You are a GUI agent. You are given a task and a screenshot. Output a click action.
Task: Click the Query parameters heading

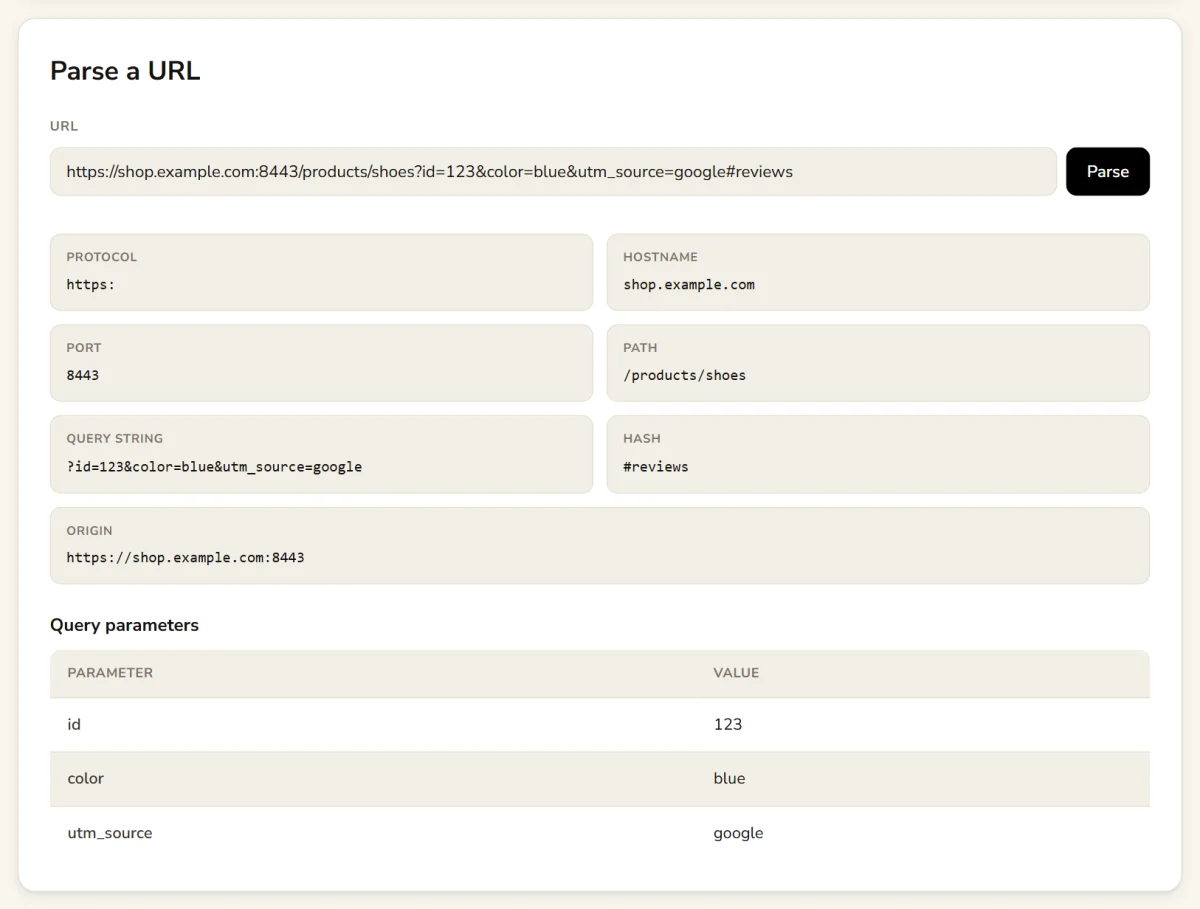tap(124, 625)
